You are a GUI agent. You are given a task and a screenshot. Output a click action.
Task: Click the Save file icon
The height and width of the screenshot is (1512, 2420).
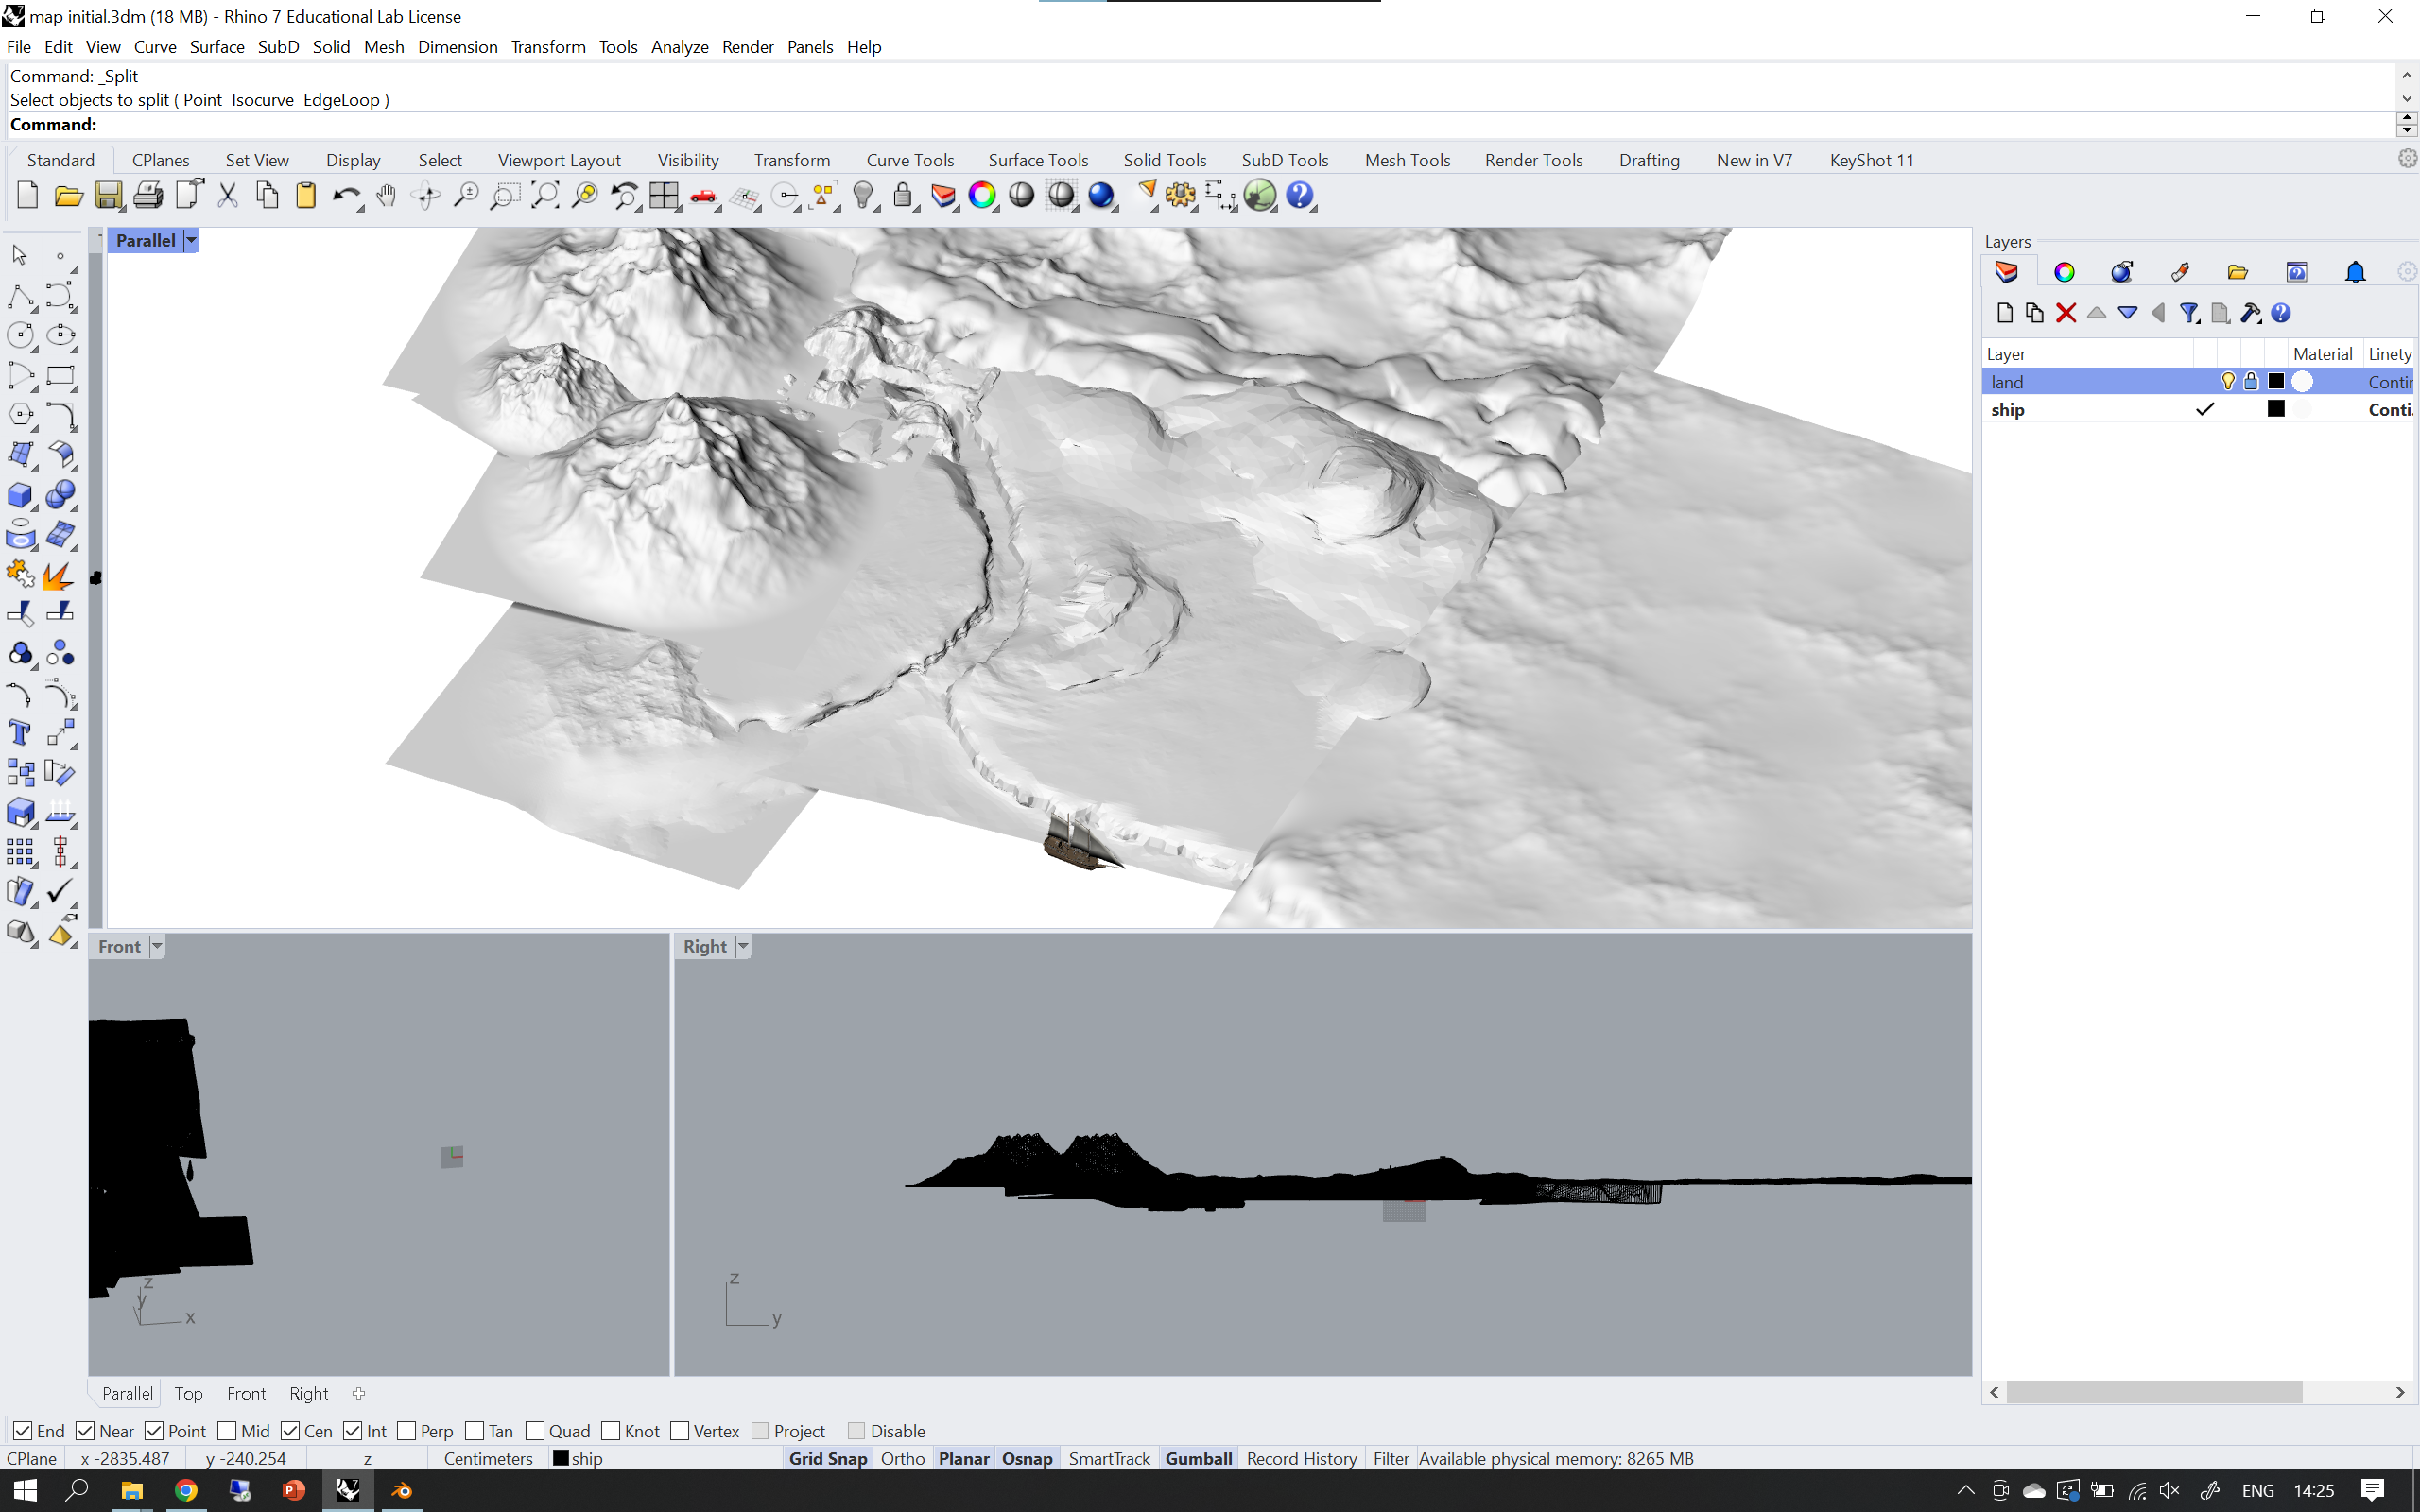click(x=107, y=195)
